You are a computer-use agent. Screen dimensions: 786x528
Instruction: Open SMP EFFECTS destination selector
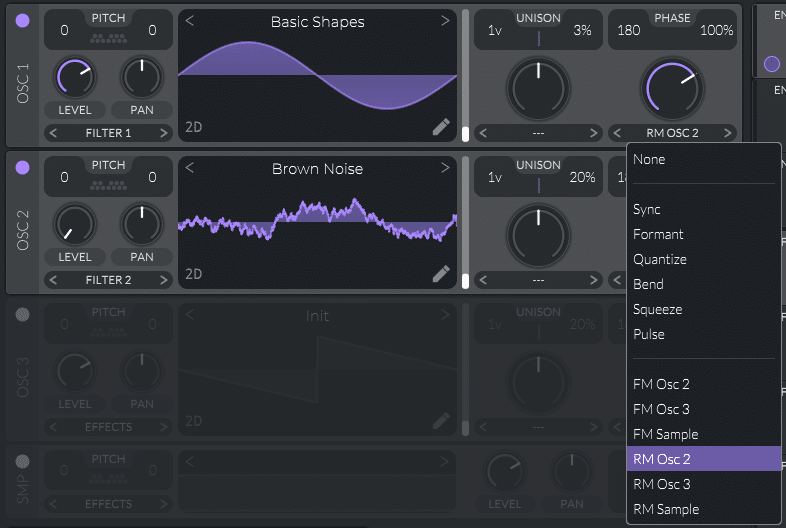(x=108, y=503)
